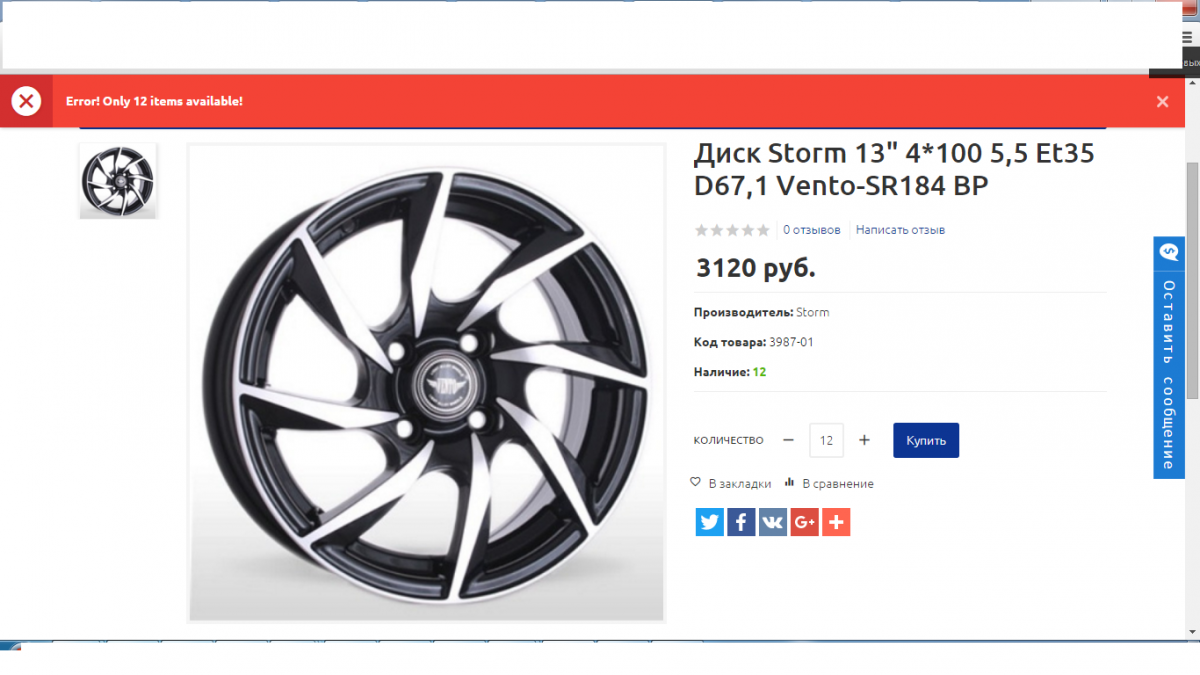Screen dimensions: 1200x675
Task: Rate product using the star rating
Action: (x=732, y=230)
